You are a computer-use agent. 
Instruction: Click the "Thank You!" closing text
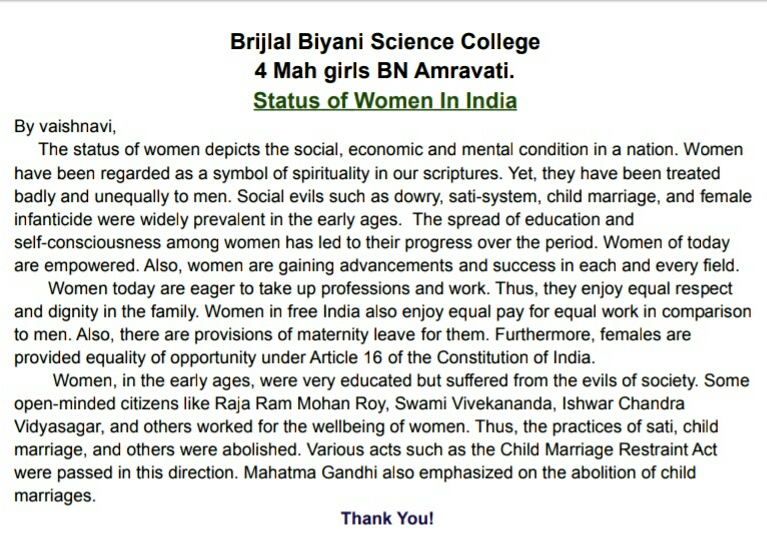pyautogui.click(x=387, y=518)
